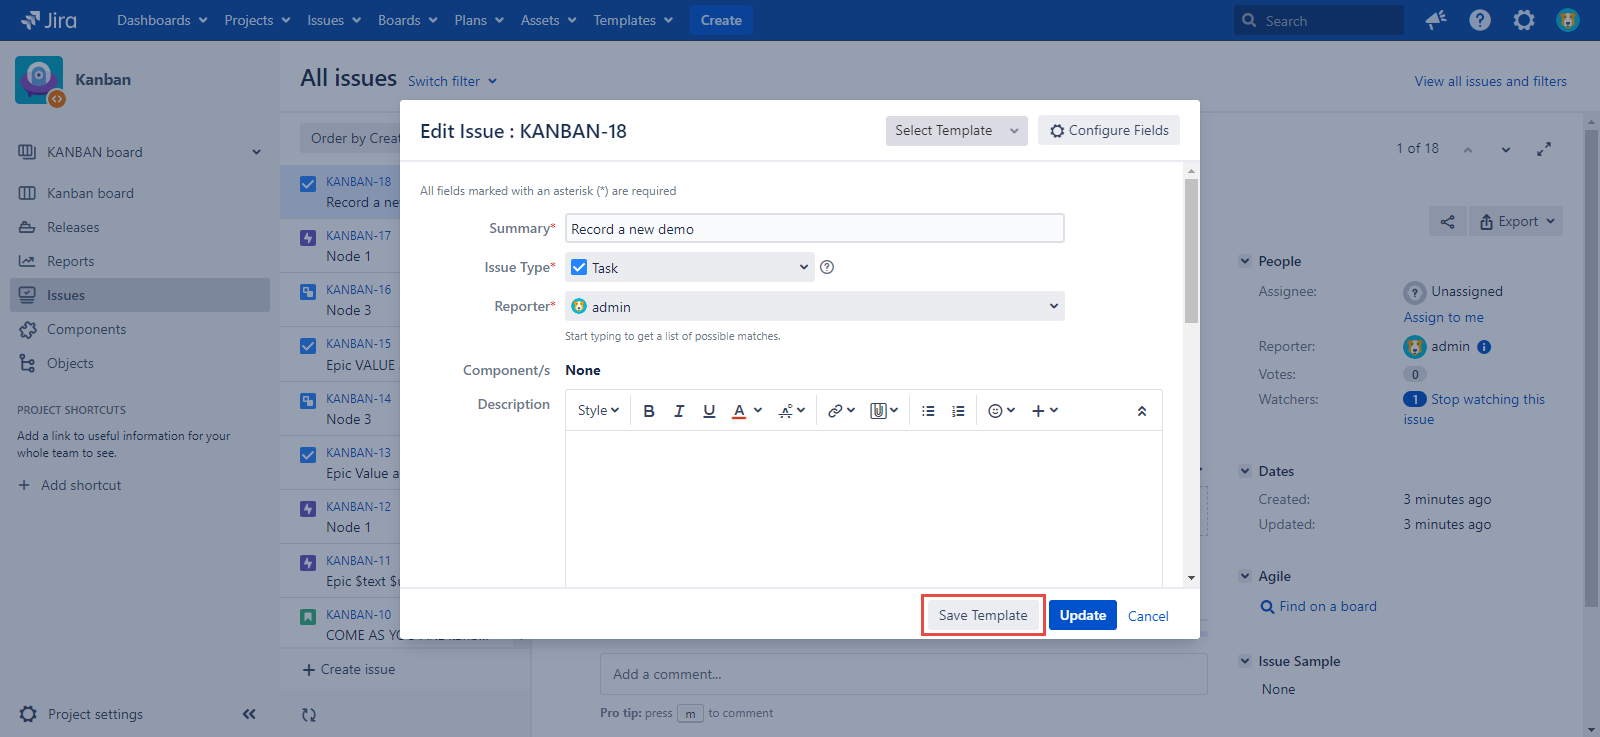This screenshot has height=737, width=1600.
Task: Click the dialog vertical scrollbar
Action: 1191,250
